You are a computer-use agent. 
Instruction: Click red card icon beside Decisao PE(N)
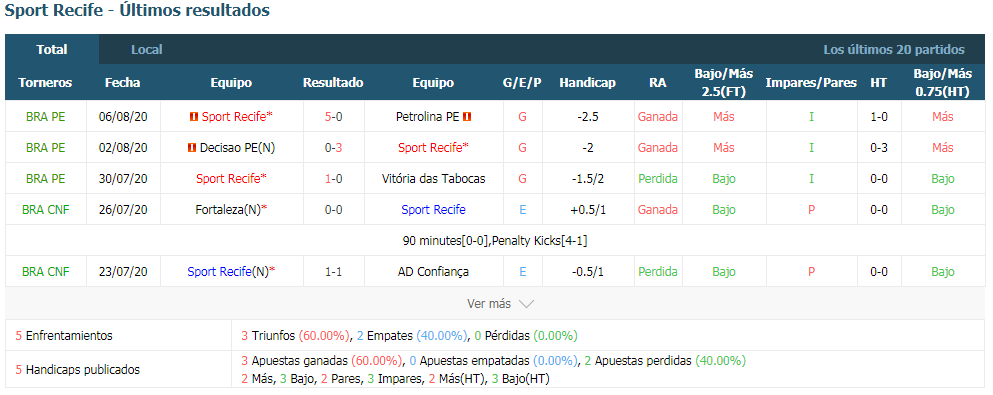(x=191, y=147)
